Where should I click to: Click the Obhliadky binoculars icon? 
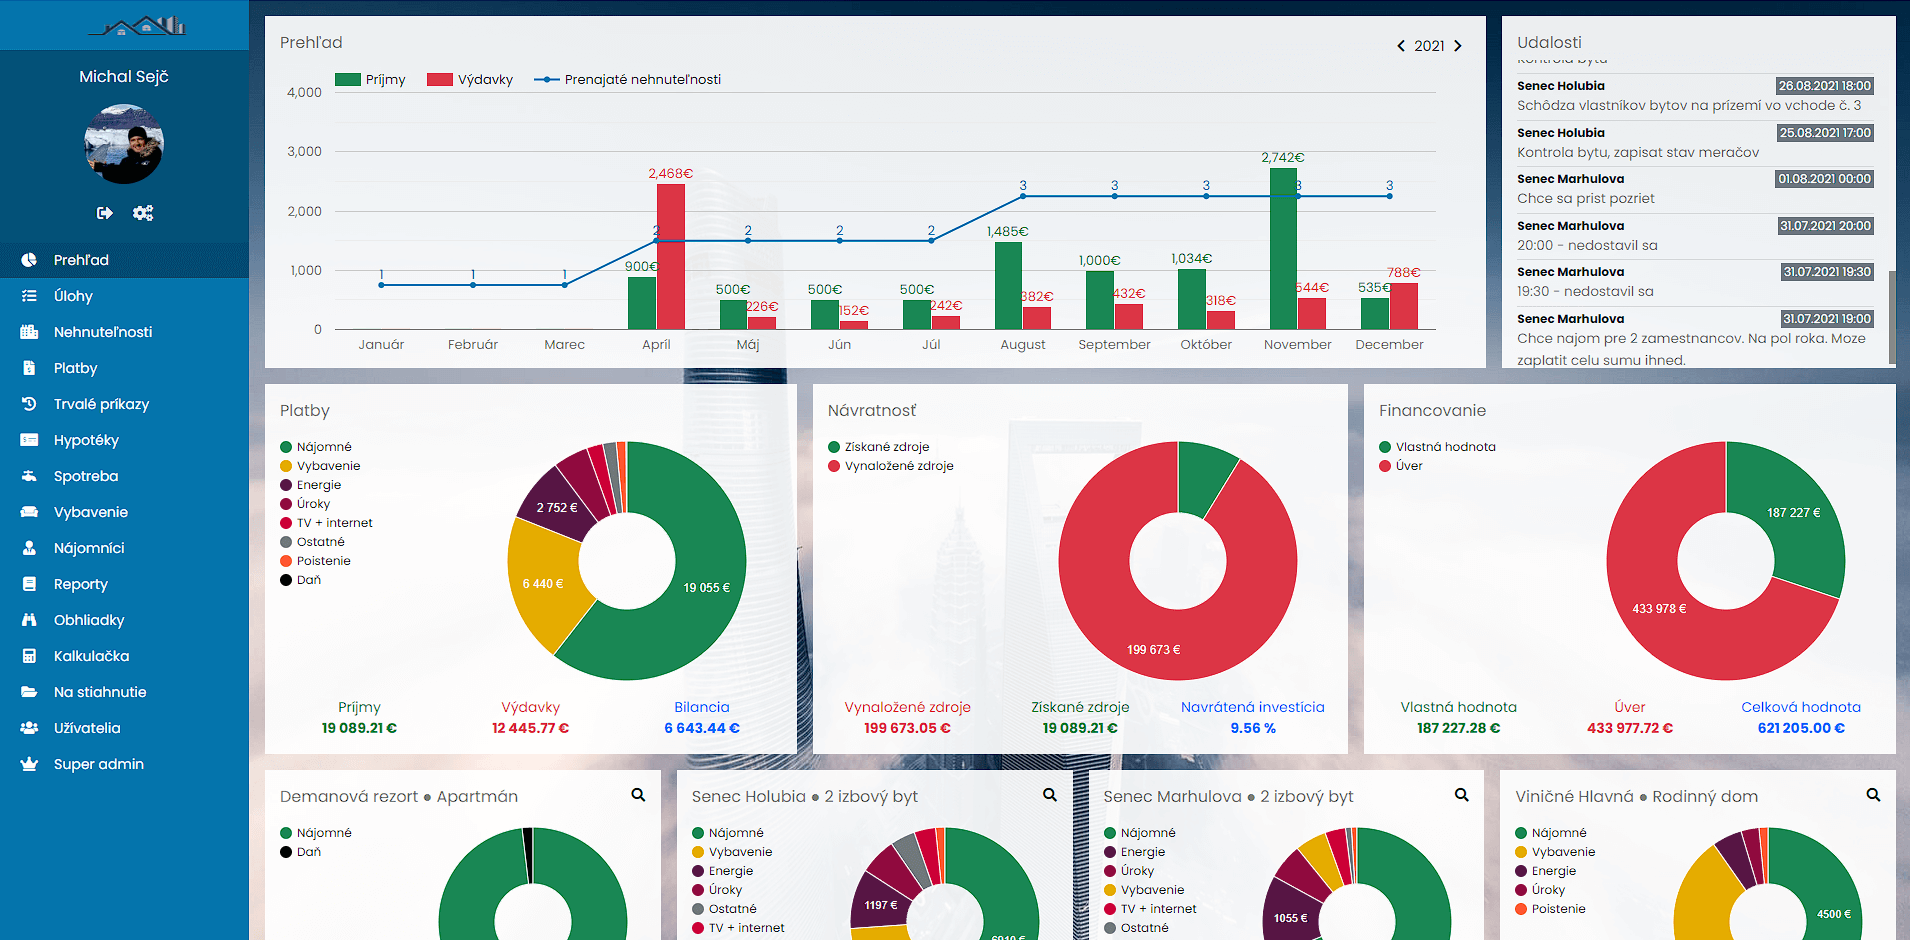pos(29,620)
